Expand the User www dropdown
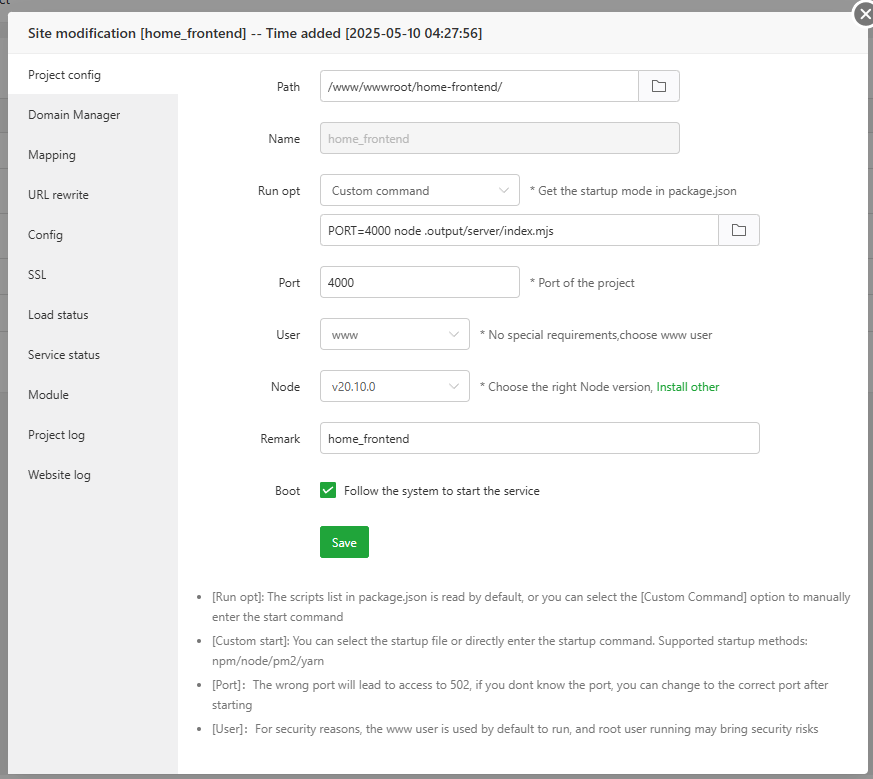The width and height of the screenshot is (873, 779). point(394,335)
